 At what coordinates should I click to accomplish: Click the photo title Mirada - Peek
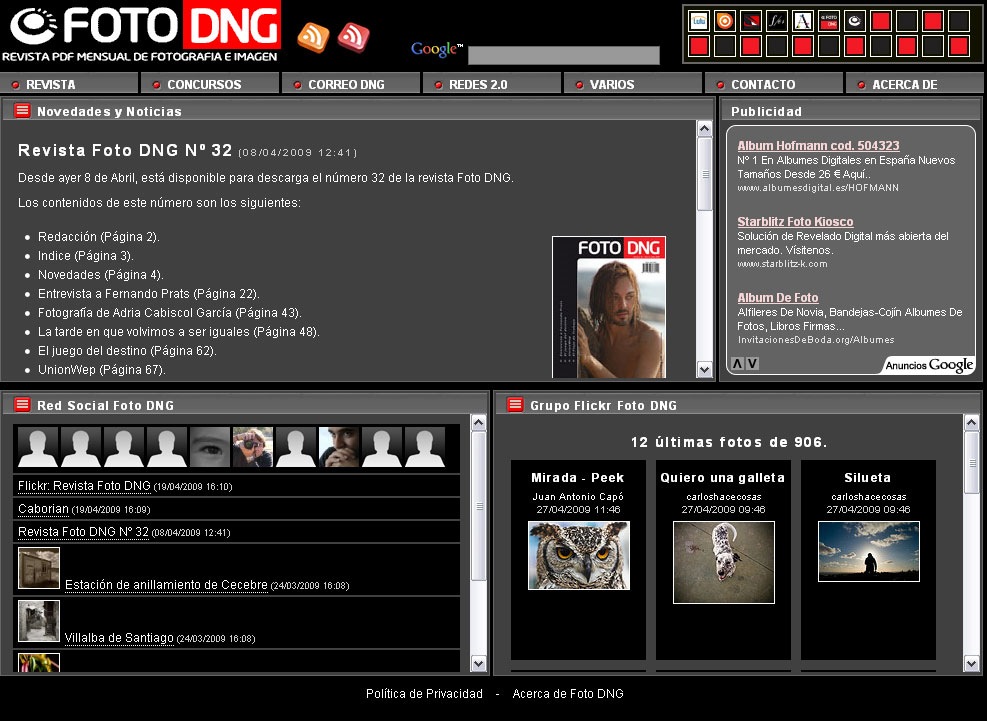click(x=578, y=477)
